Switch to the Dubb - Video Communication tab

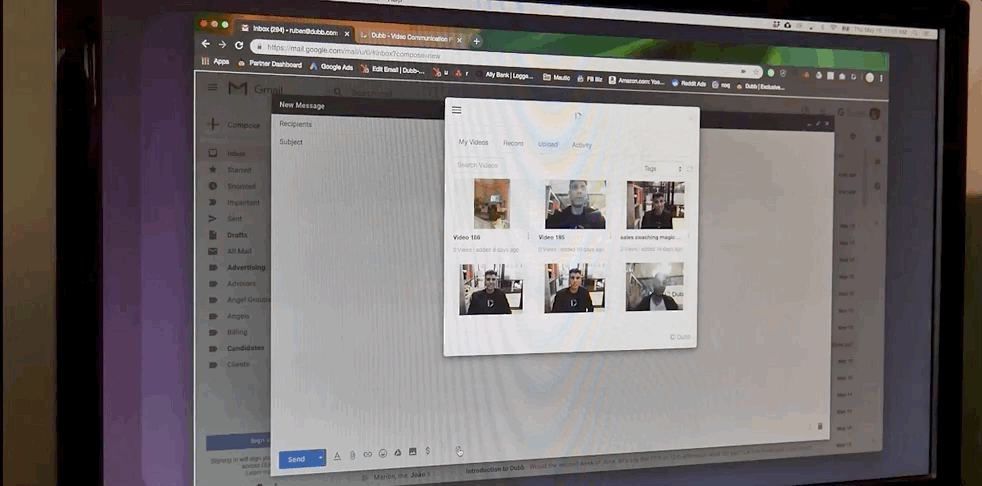[x=411, y=36]
